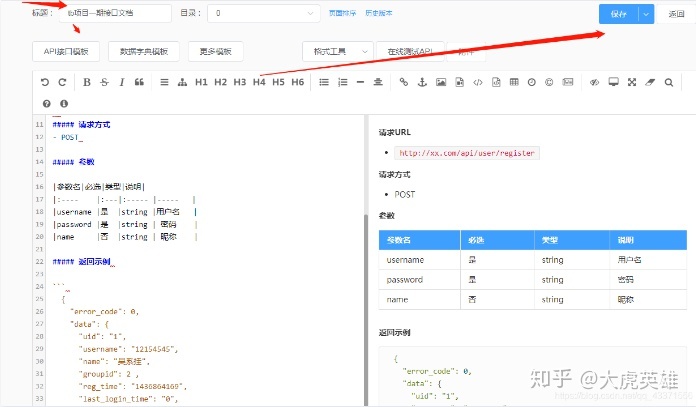Image resolution: width=696 pixels, height=407 pixels.
Task: Click the 返回 back button
Action: tap(676, 14)
